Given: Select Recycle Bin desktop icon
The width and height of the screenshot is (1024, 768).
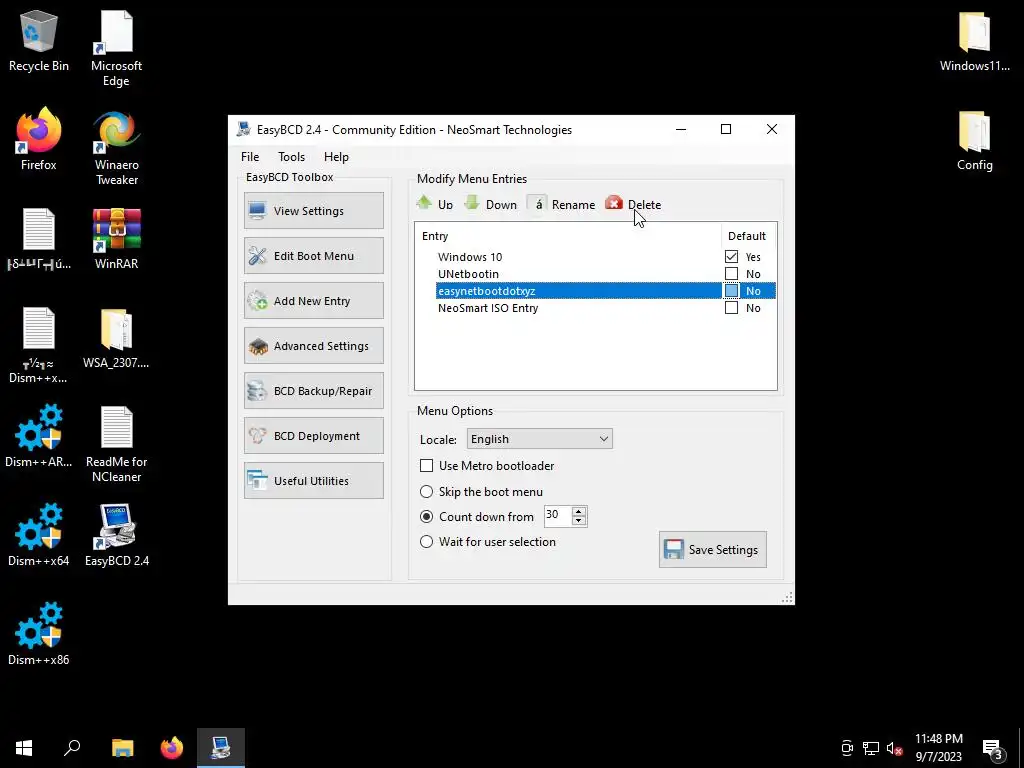Looking at the screenshot, I should 39,40.
